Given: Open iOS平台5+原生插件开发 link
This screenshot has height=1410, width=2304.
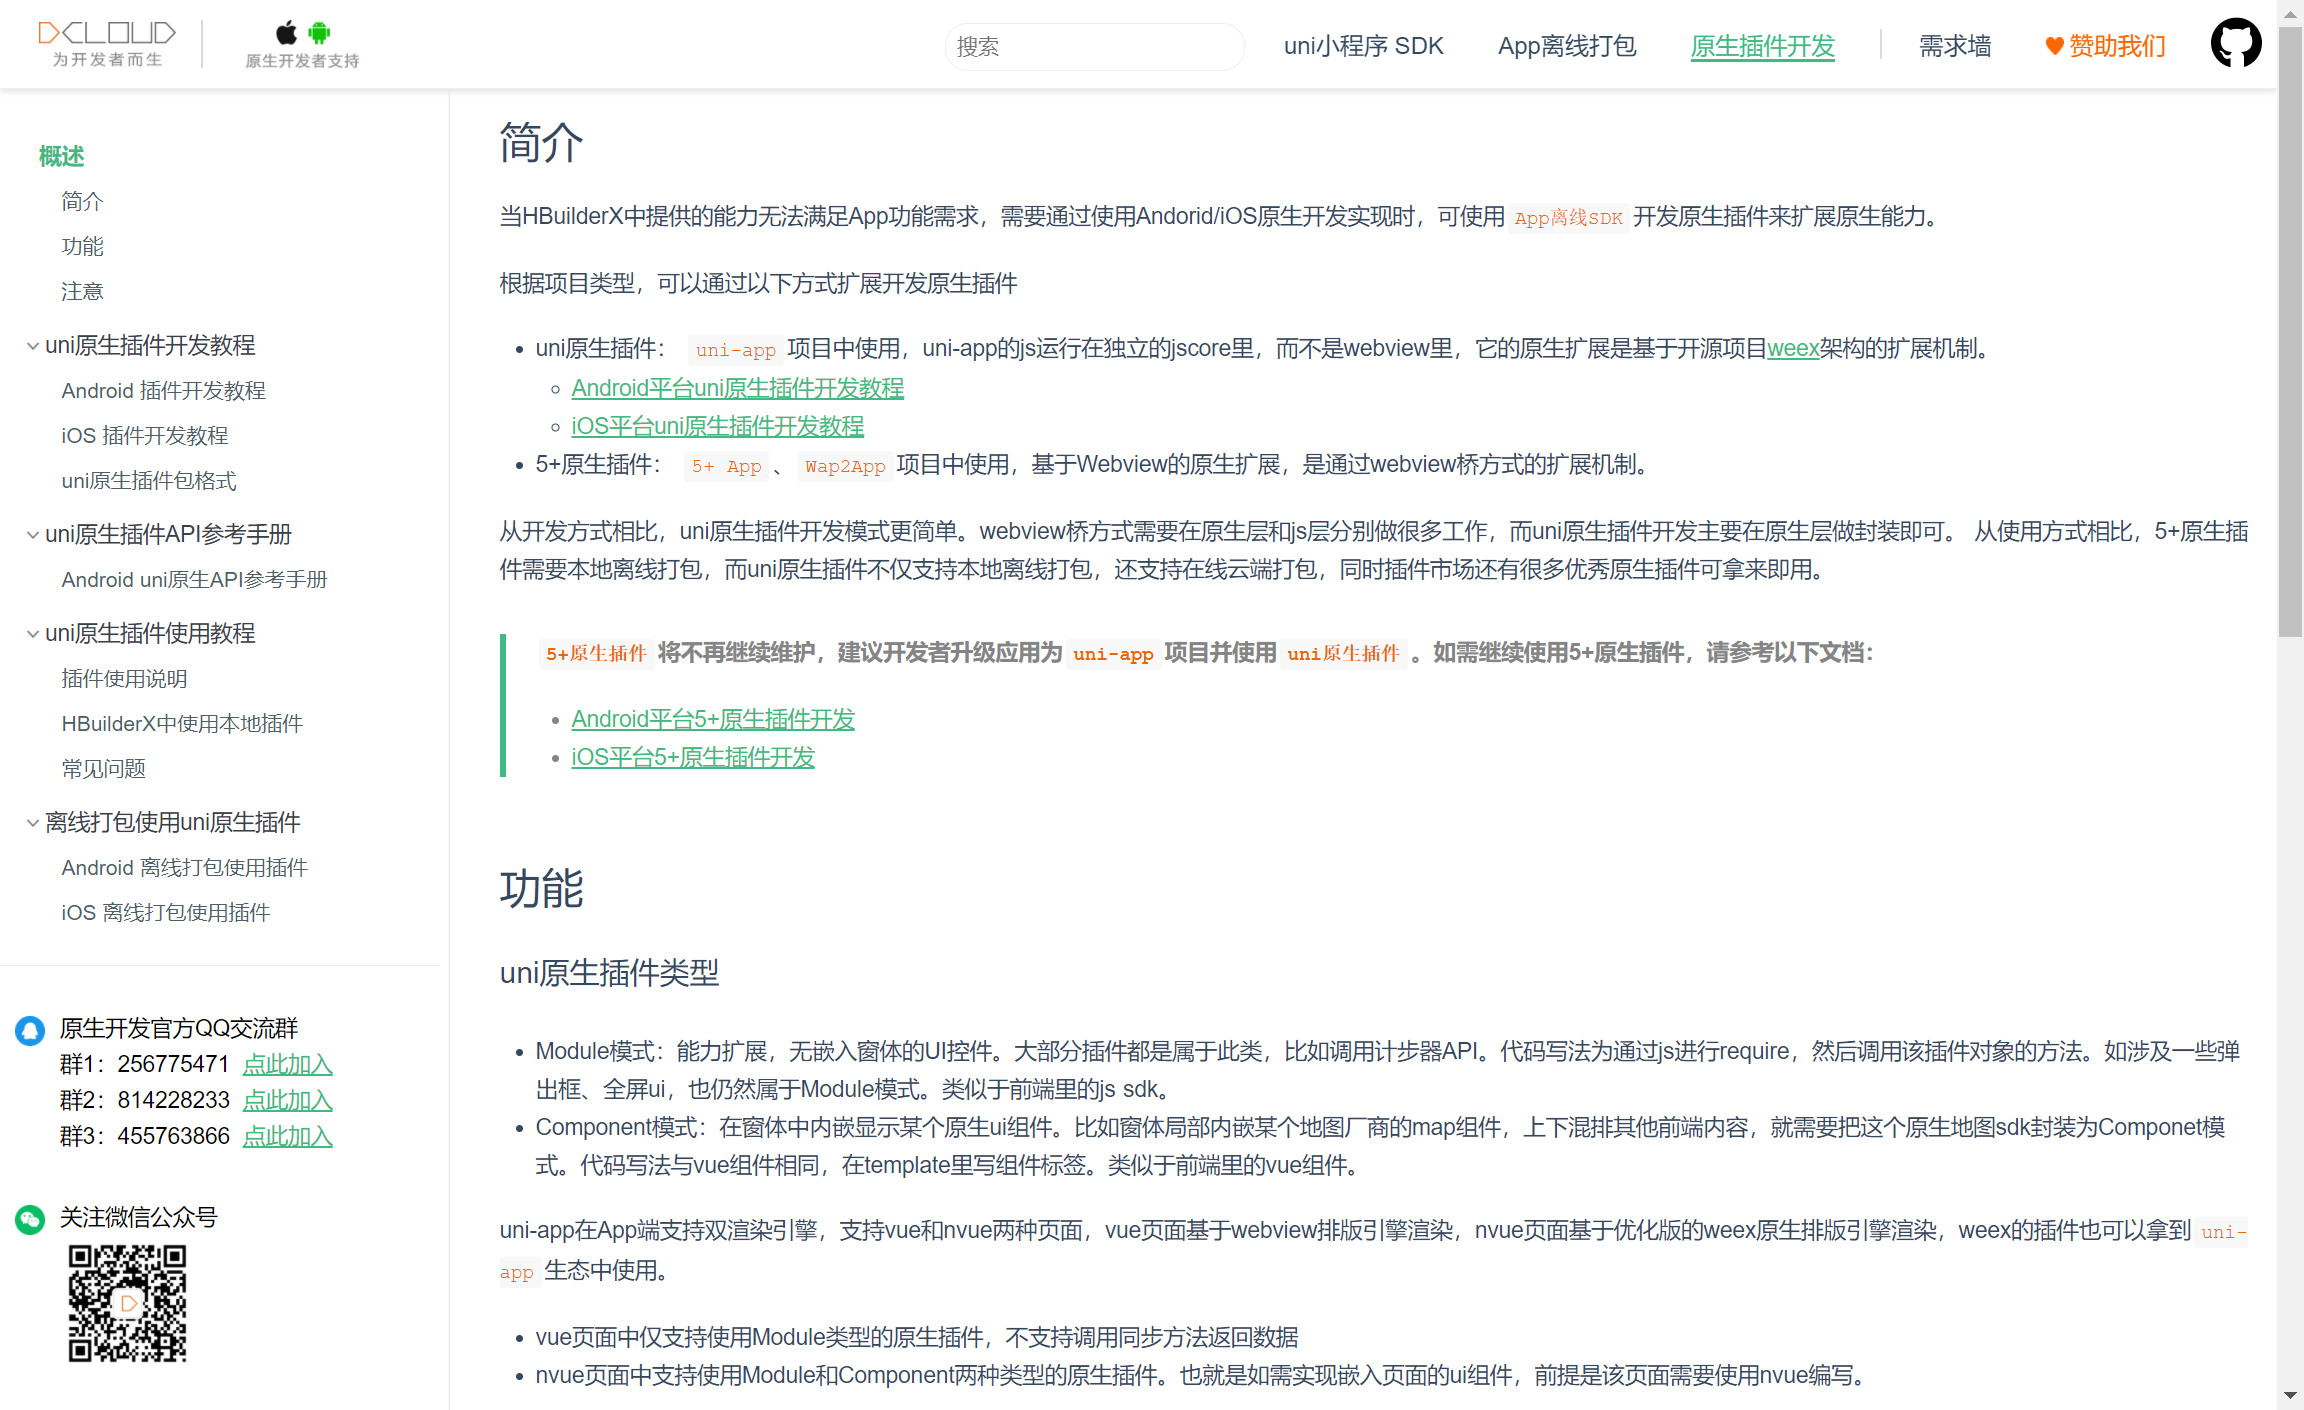Looking at the screenshot, I should [x=693, y=757].
